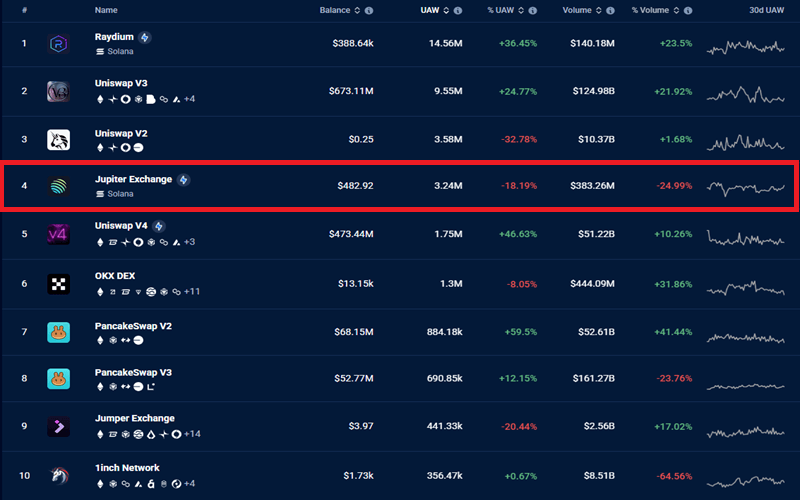Expand the +4 chains under 1inch Network
Viewport: 800px width, 500px height.
pyautogui.click(x=189, y=484)
